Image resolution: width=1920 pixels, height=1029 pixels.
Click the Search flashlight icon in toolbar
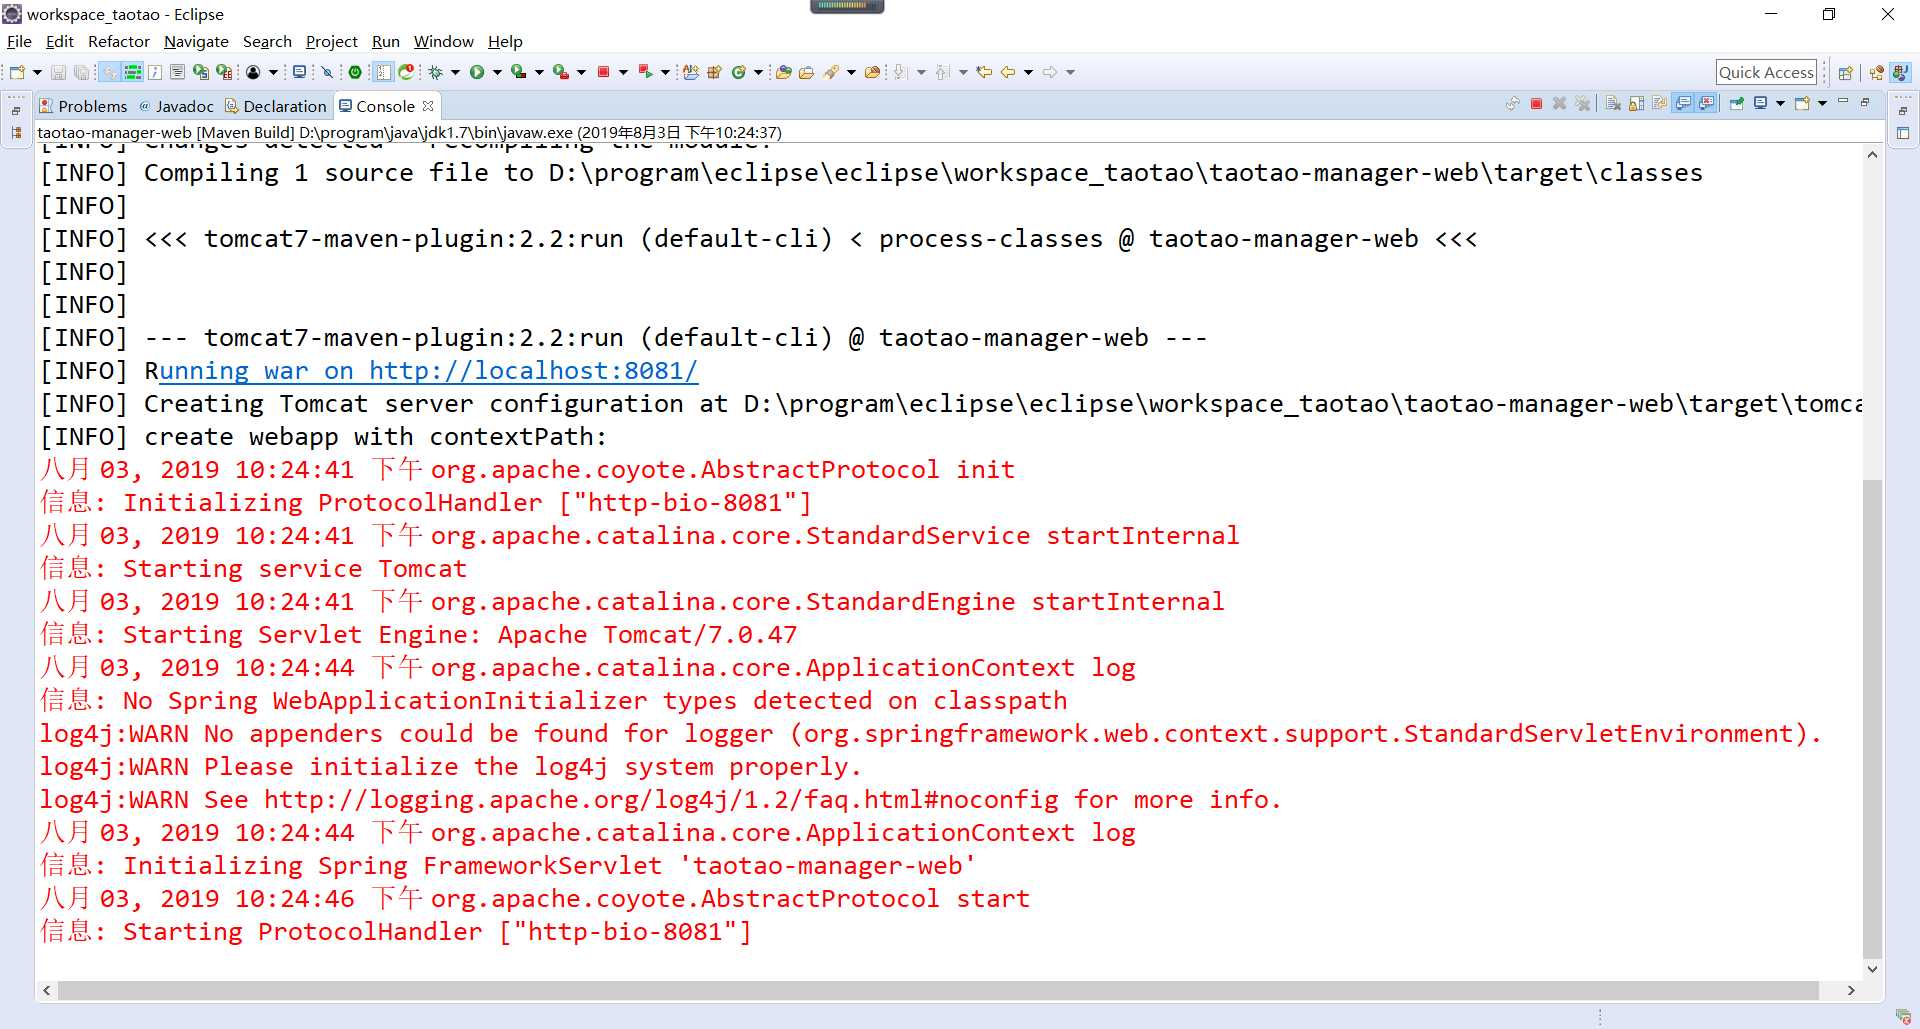[831, 72]
